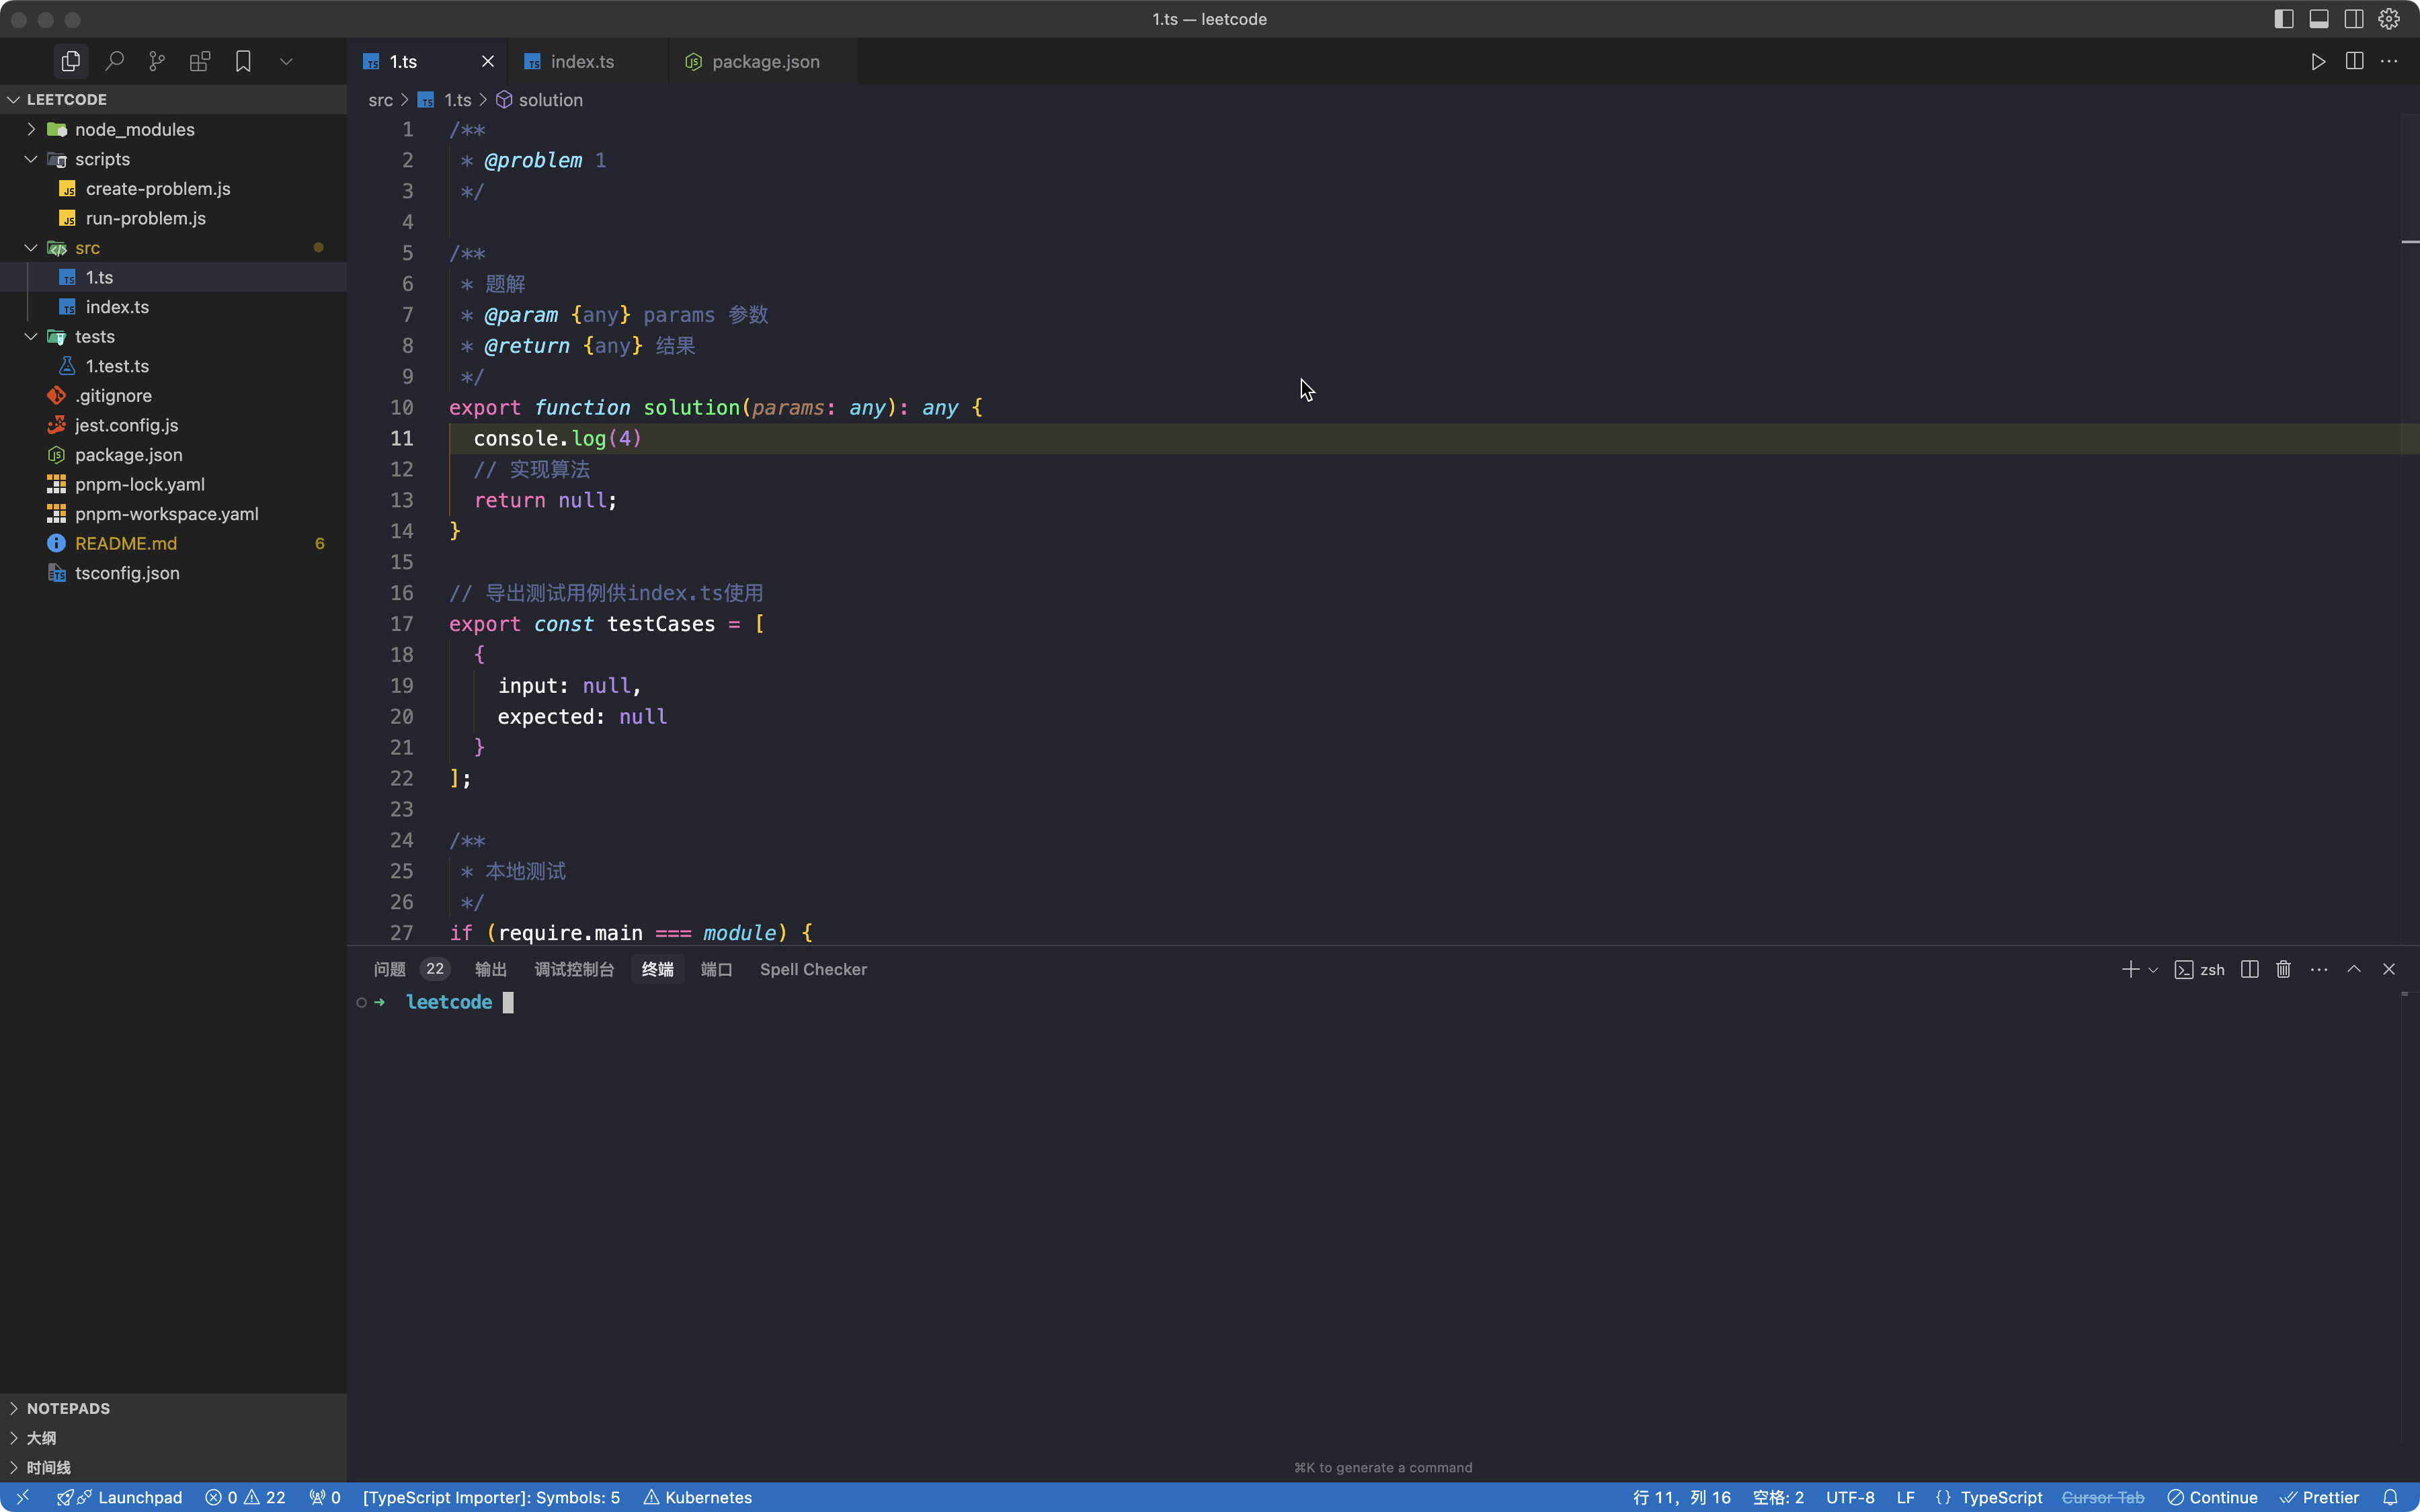Click TypeScript language mode in status bar
This screenshot has height=1512, width=2420.
(x=2001, y=1497)
